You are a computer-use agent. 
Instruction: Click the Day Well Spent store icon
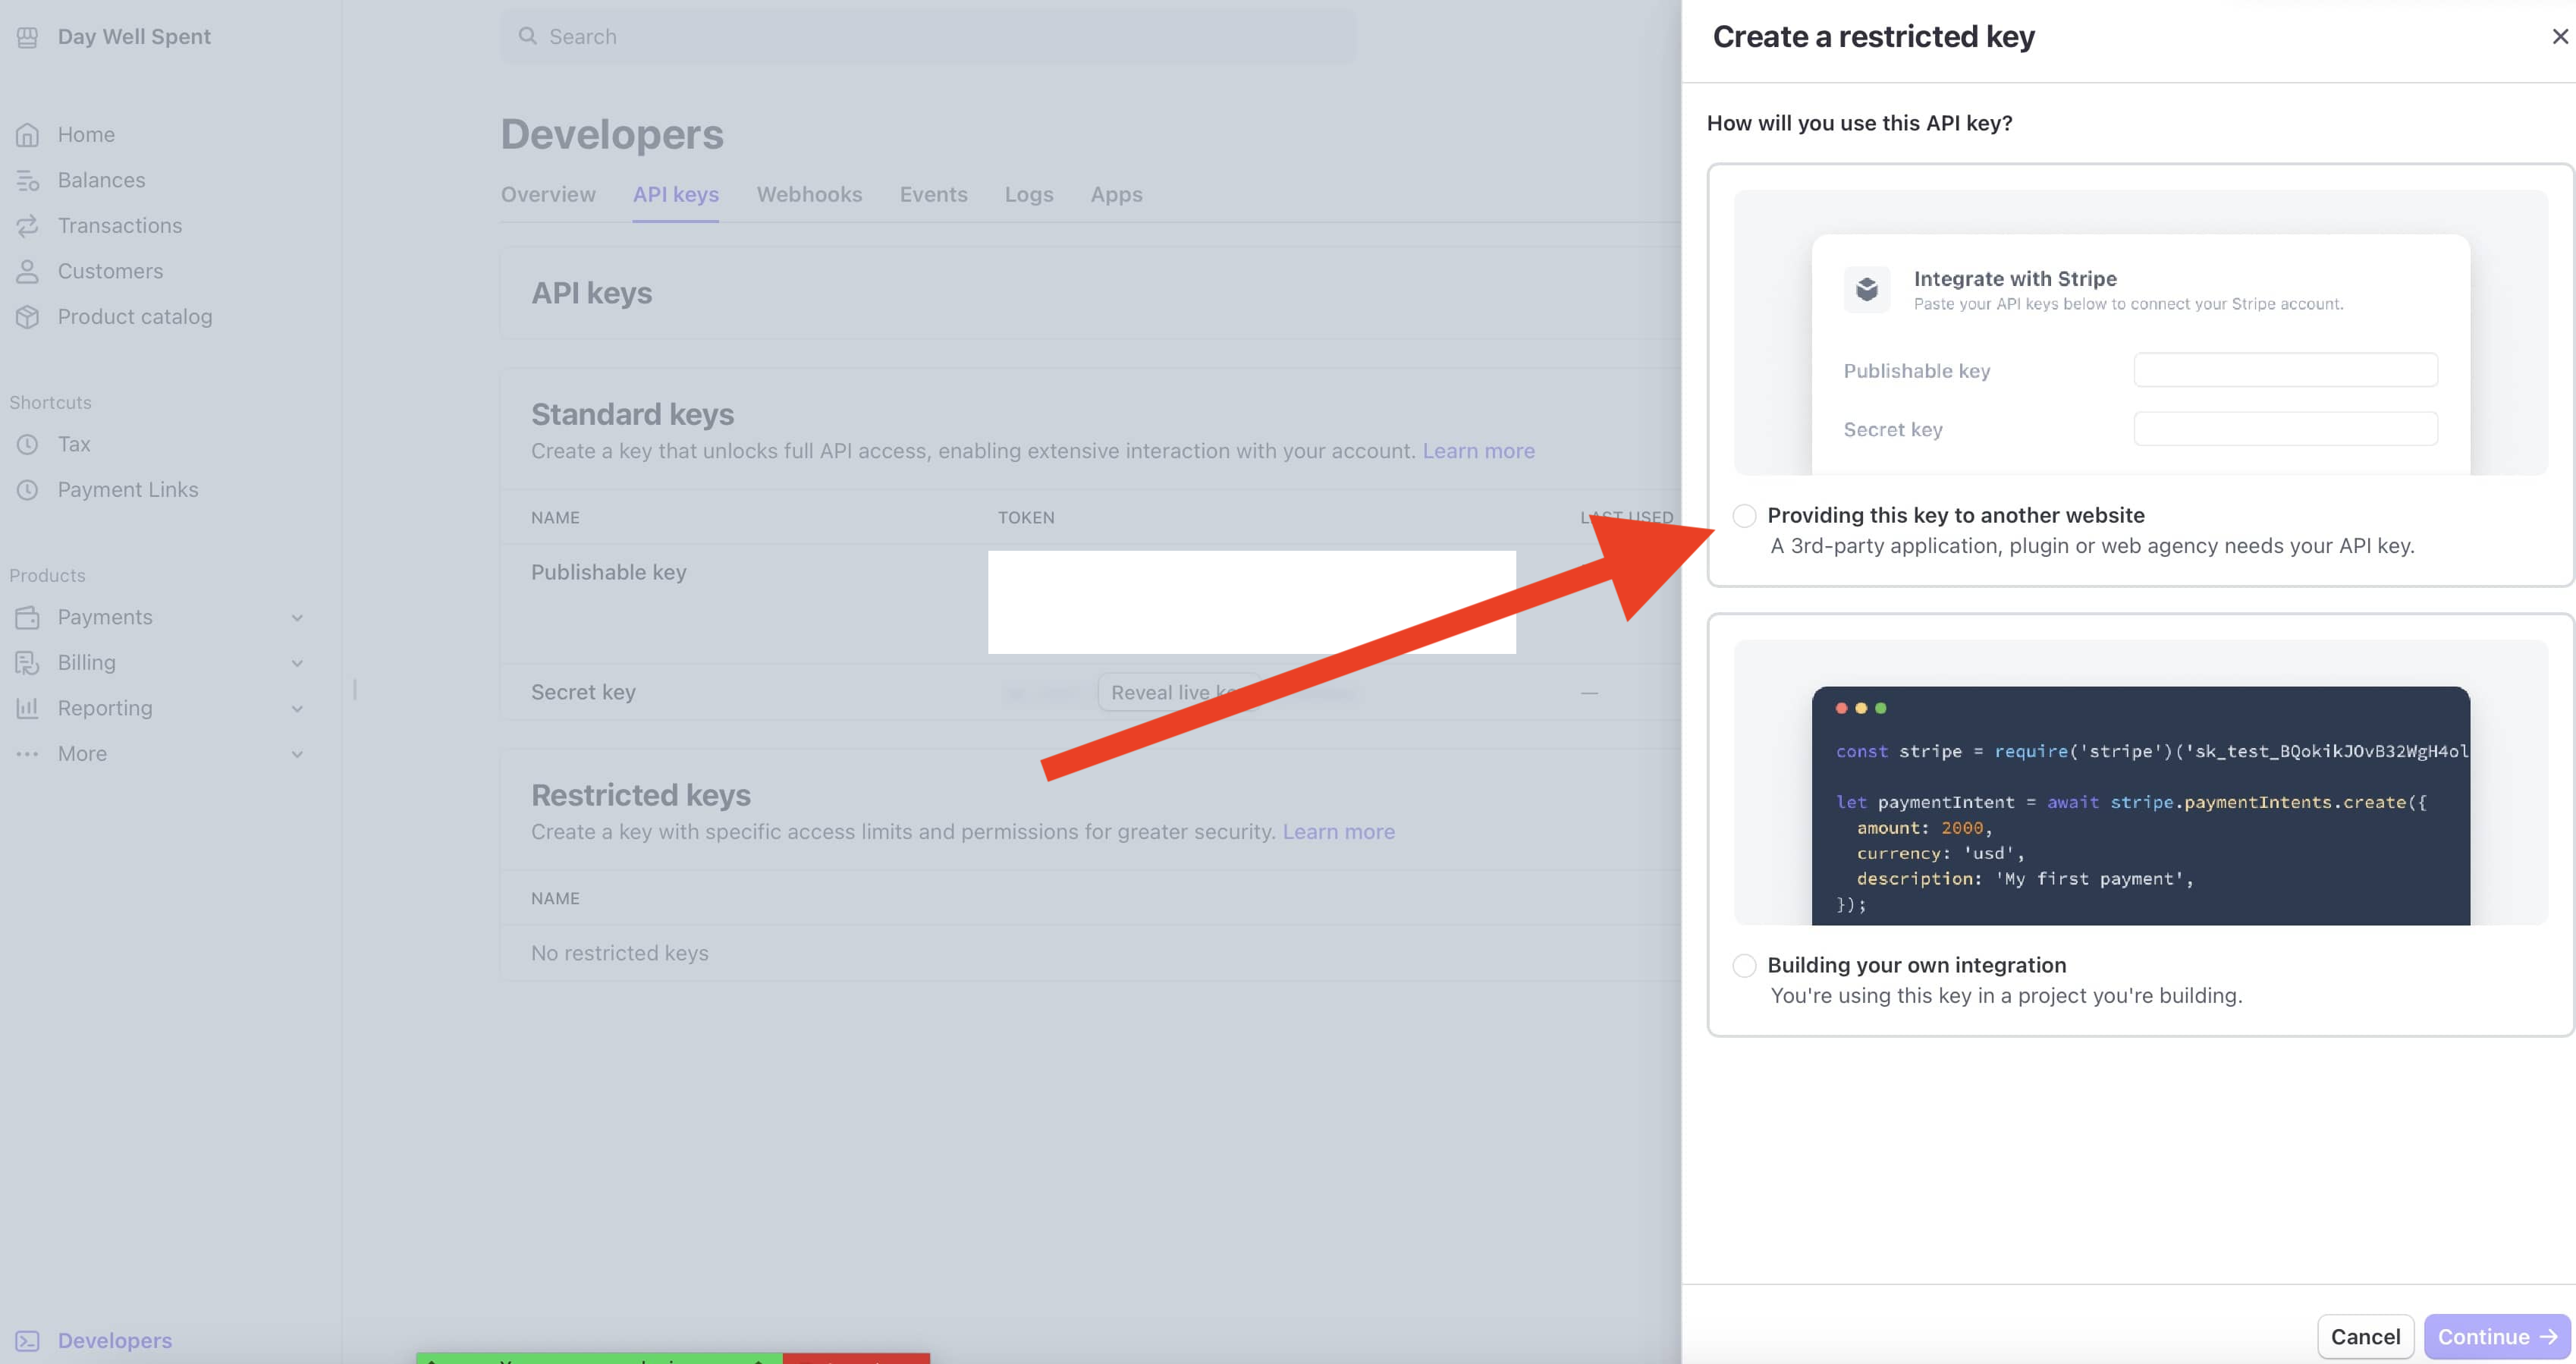point(27,37)
